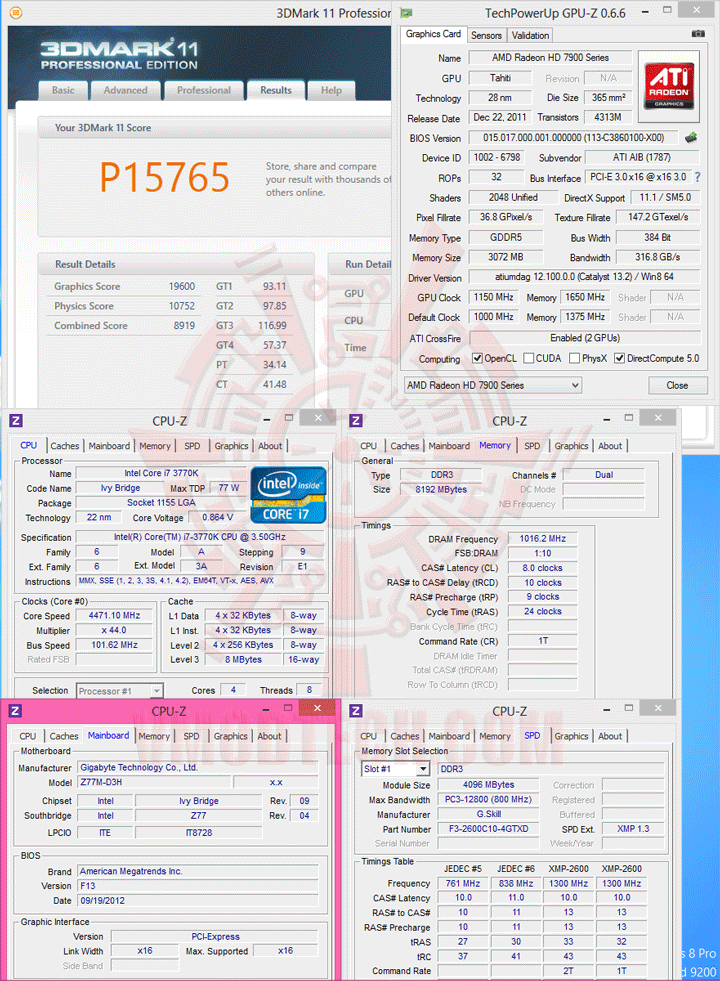Viewport: 720px width, 981px height.
Task: Open Caches tab in the CPU-Z Memory-tab window
Action: click(405, 446)
